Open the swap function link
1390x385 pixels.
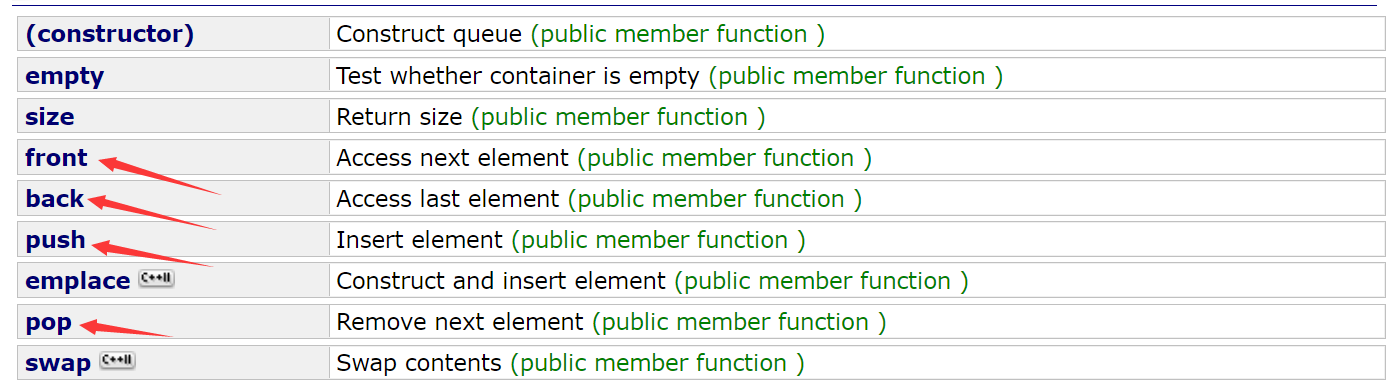pyautogui.click(x=58, y=363)
